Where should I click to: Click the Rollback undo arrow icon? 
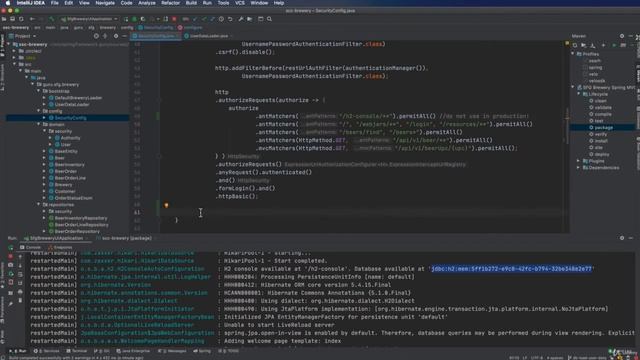click(x=230, y=19)
